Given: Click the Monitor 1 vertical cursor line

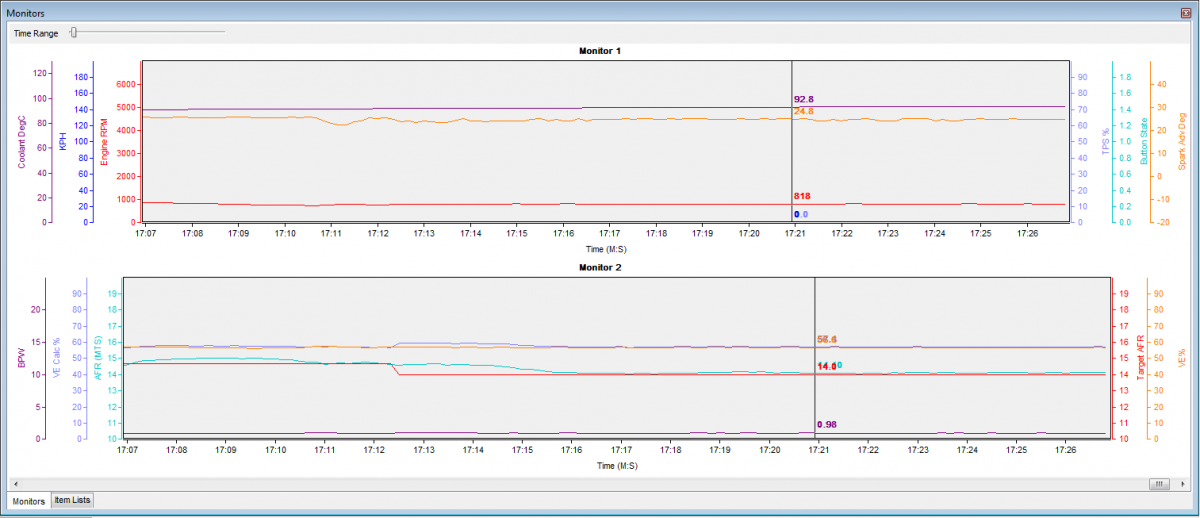Looking at the screenshot, I should click(x=792, y=141).
